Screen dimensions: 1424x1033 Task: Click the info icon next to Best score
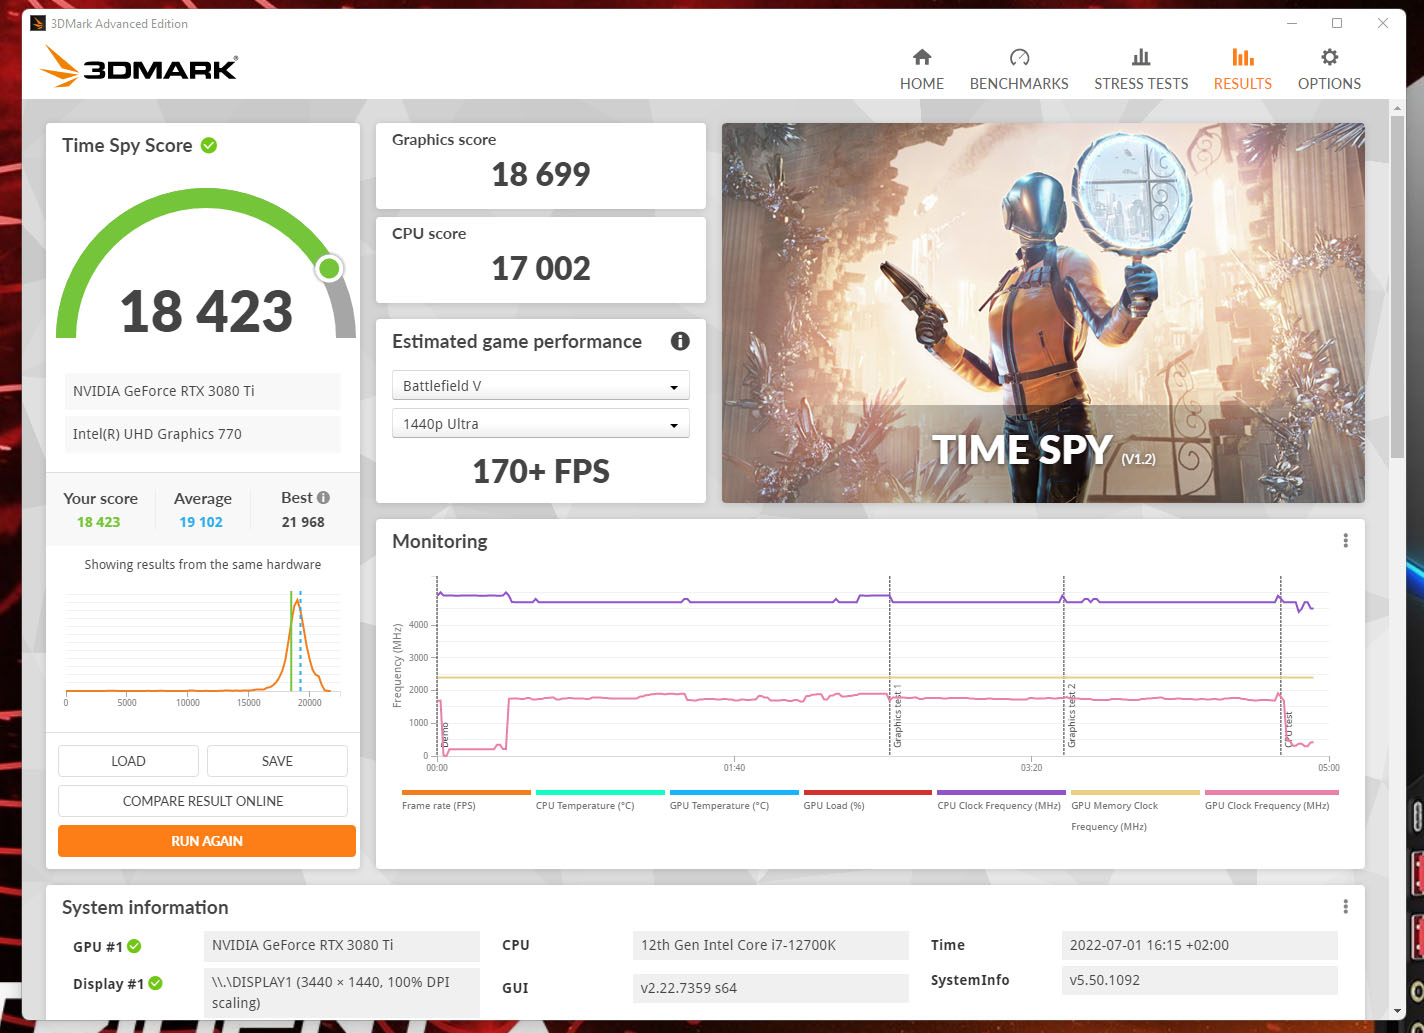[x=323, y=497]
